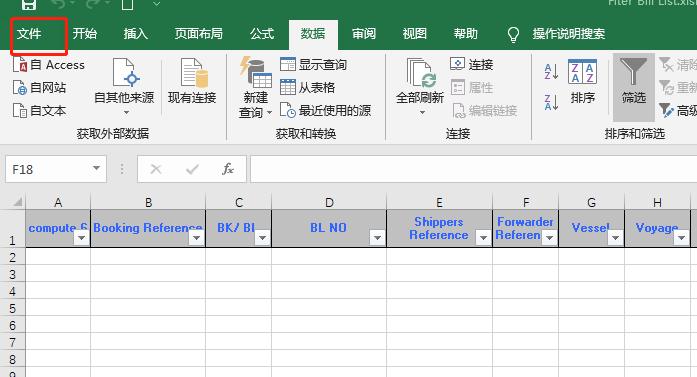Viewport: 697px width, 377px height.
Task: Open the 自其他来源 dropdown
Action: (x=124, y=87)
